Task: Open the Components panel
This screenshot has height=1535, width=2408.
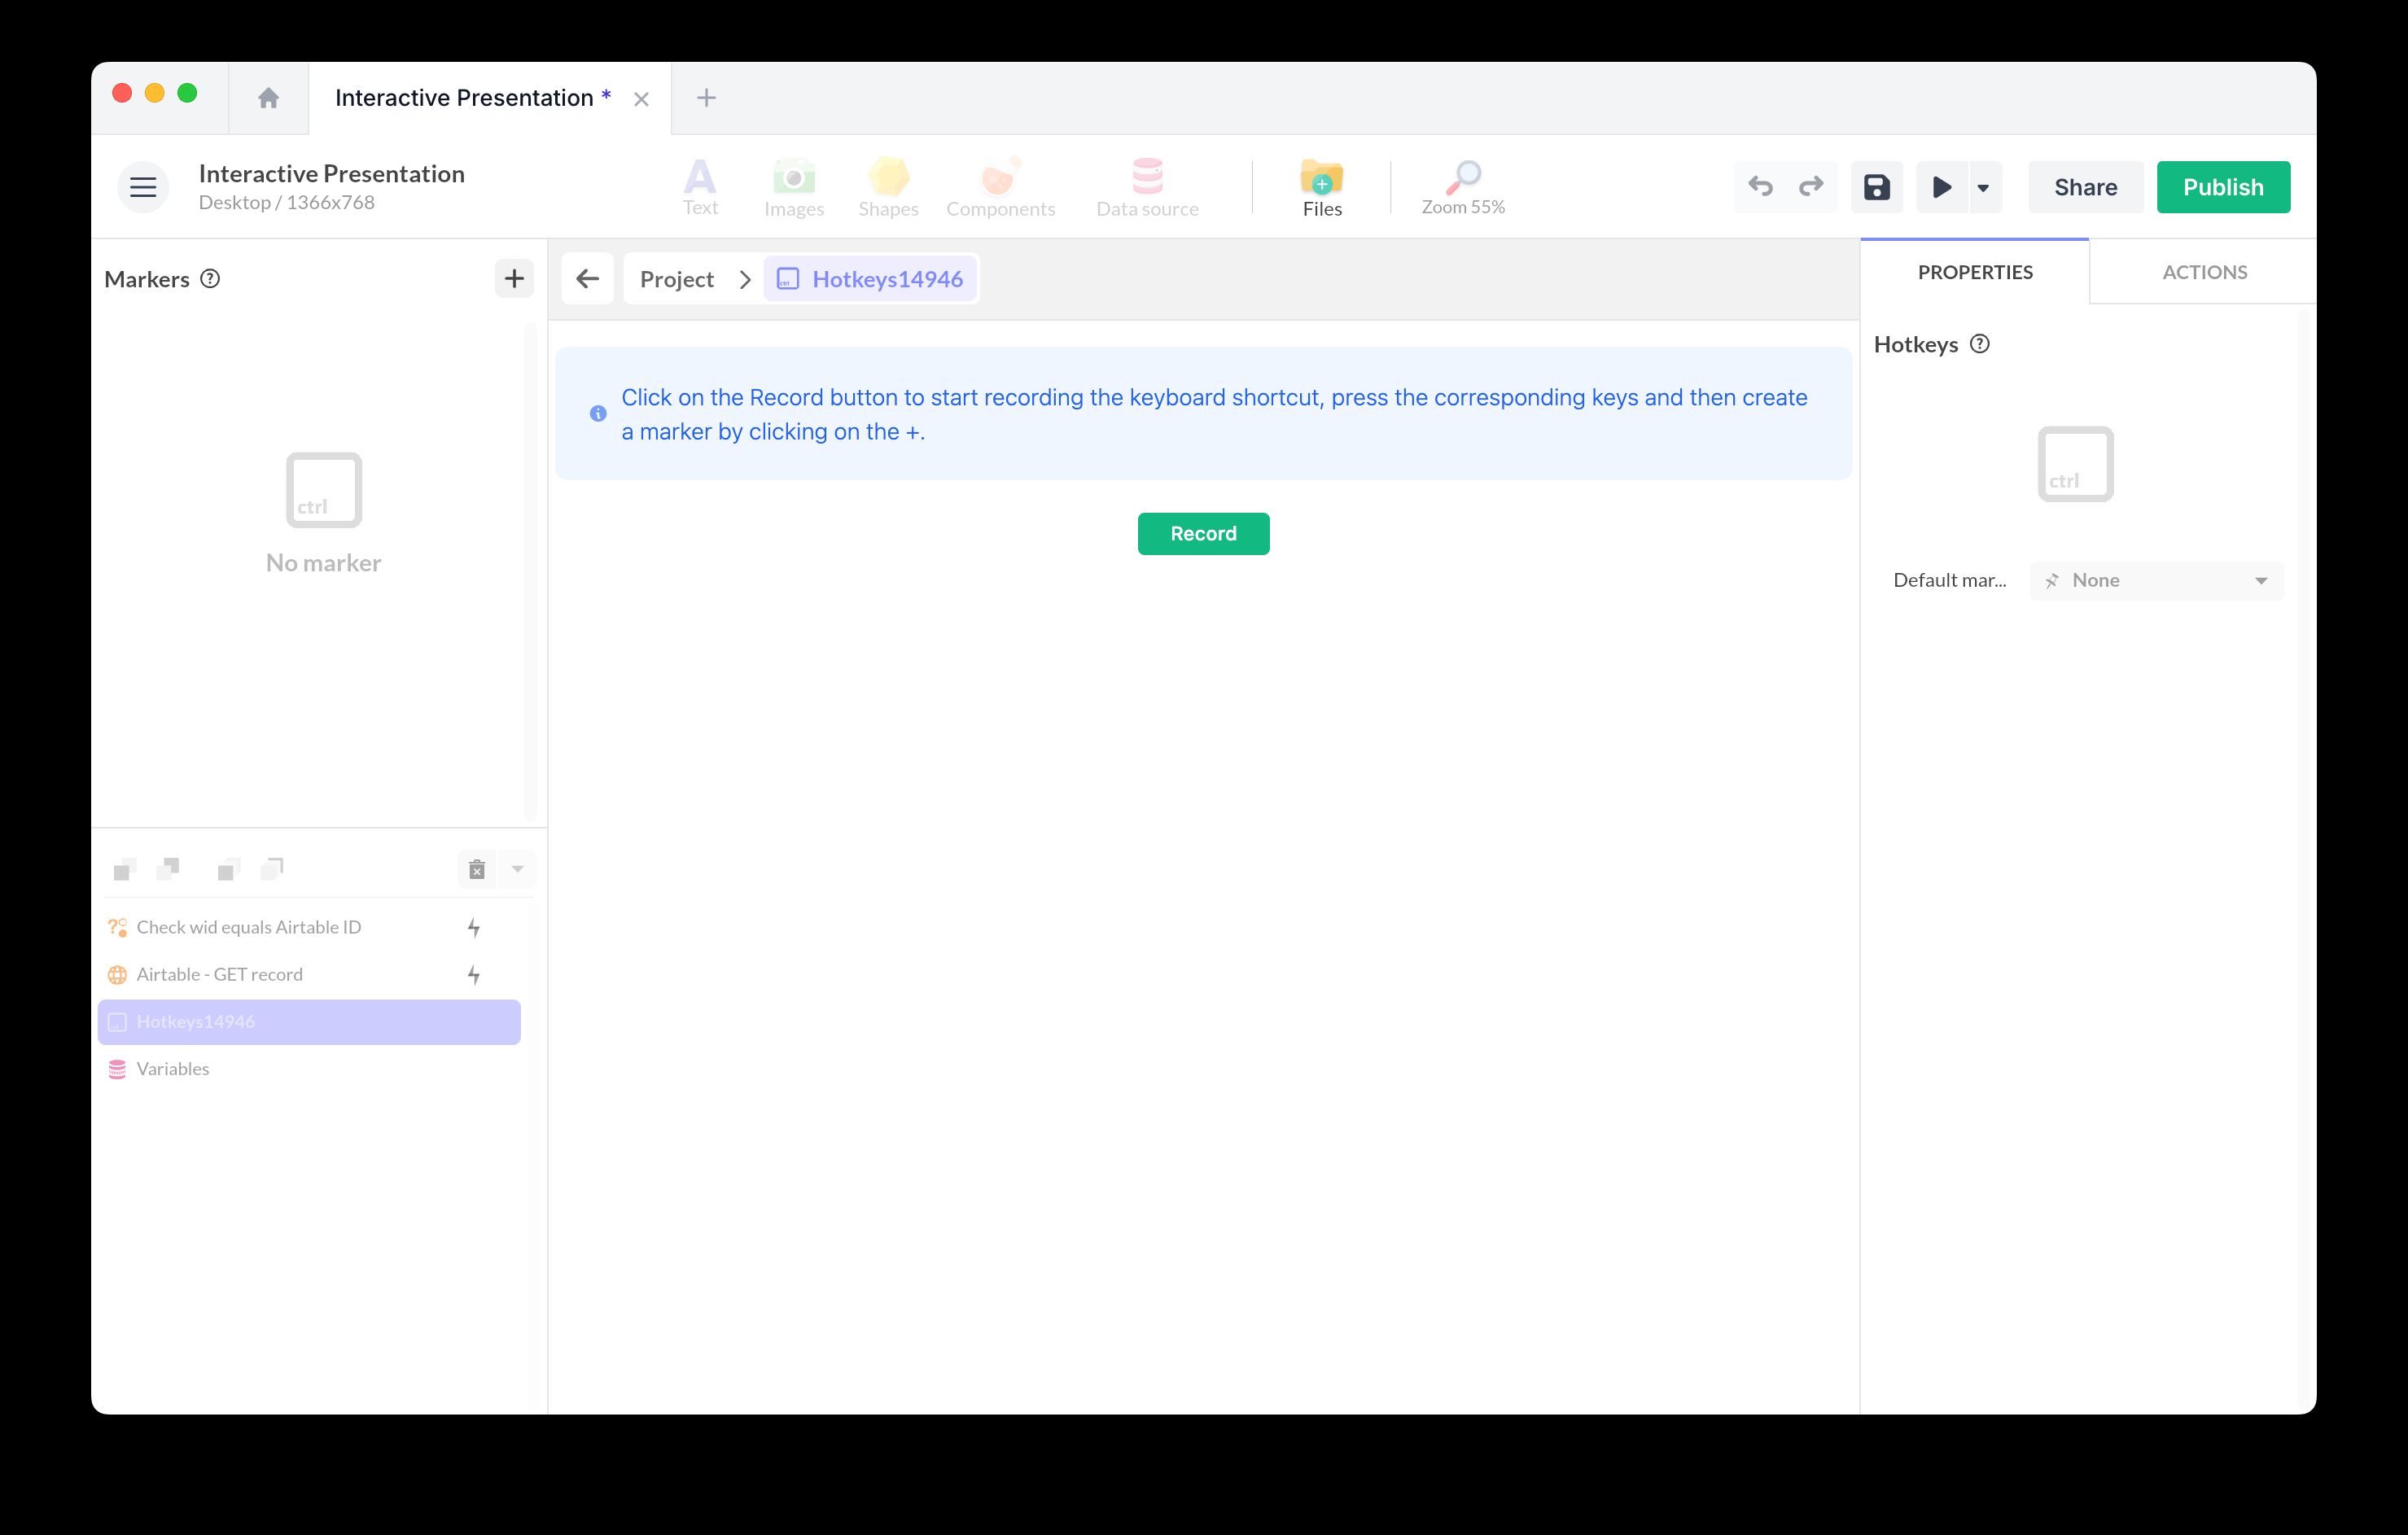Action: tap(1000, 186)
